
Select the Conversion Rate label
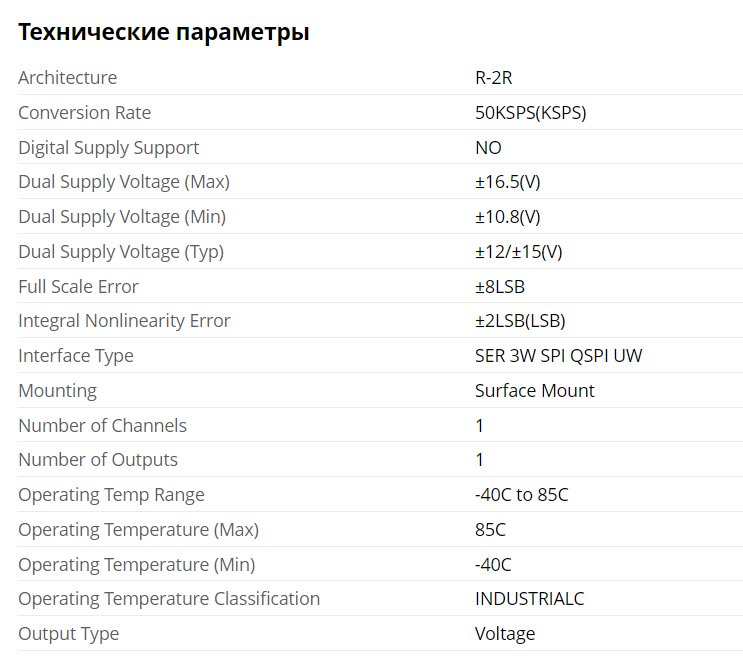pyautogui.click(x=85, y=113)
